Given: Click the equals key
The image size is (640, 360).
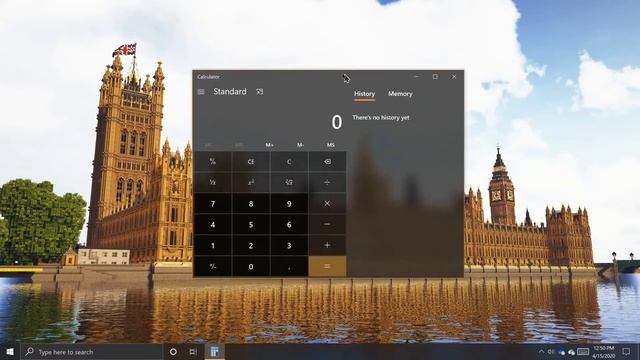Looking at the screenshot, I should pyautogui.click(x=327, y=266).
